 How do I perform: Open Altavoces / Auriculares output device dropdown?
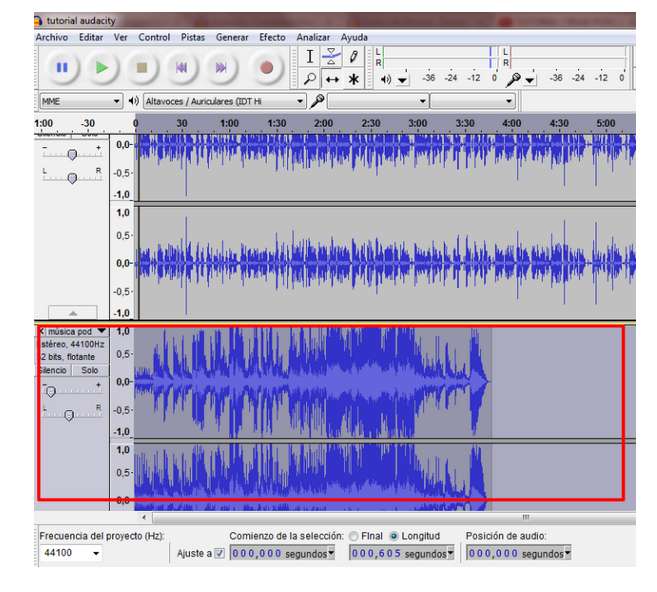(x=224, y=101)
